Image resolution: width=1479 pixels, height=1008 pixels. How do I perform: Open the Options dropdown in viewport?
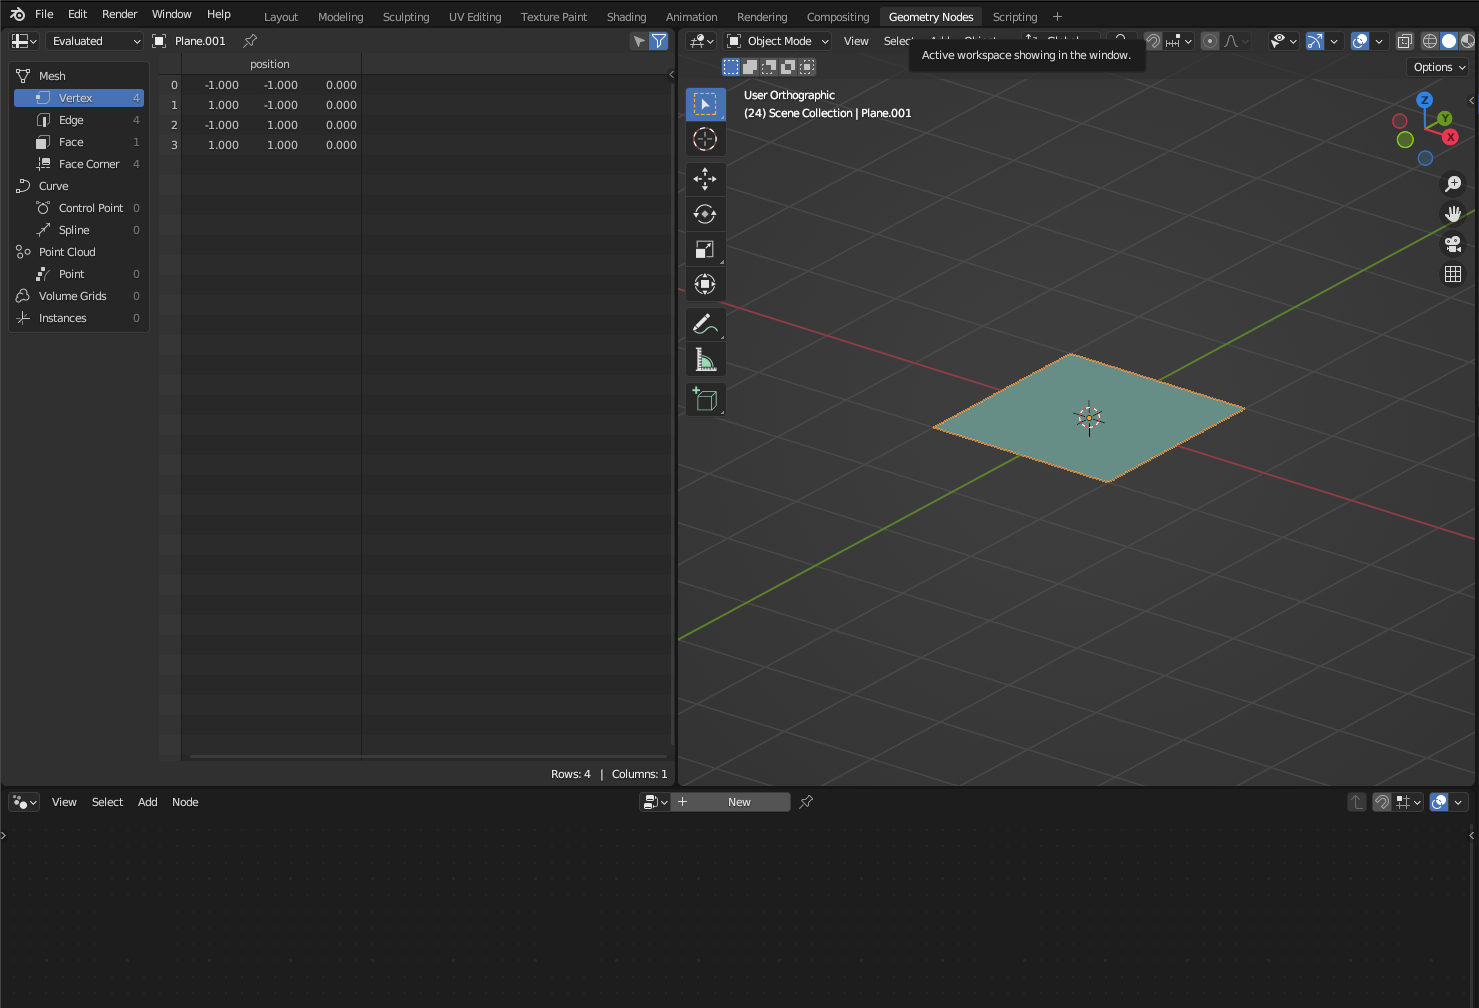[x=1439, y=67]
